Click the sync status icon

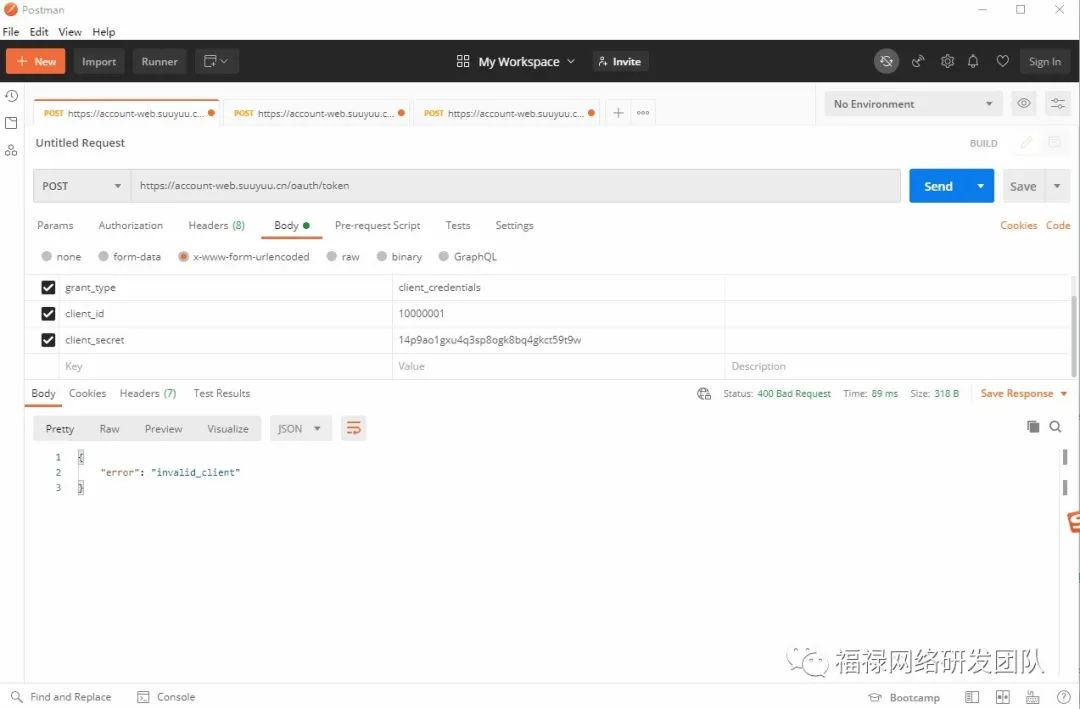point(886,61)
